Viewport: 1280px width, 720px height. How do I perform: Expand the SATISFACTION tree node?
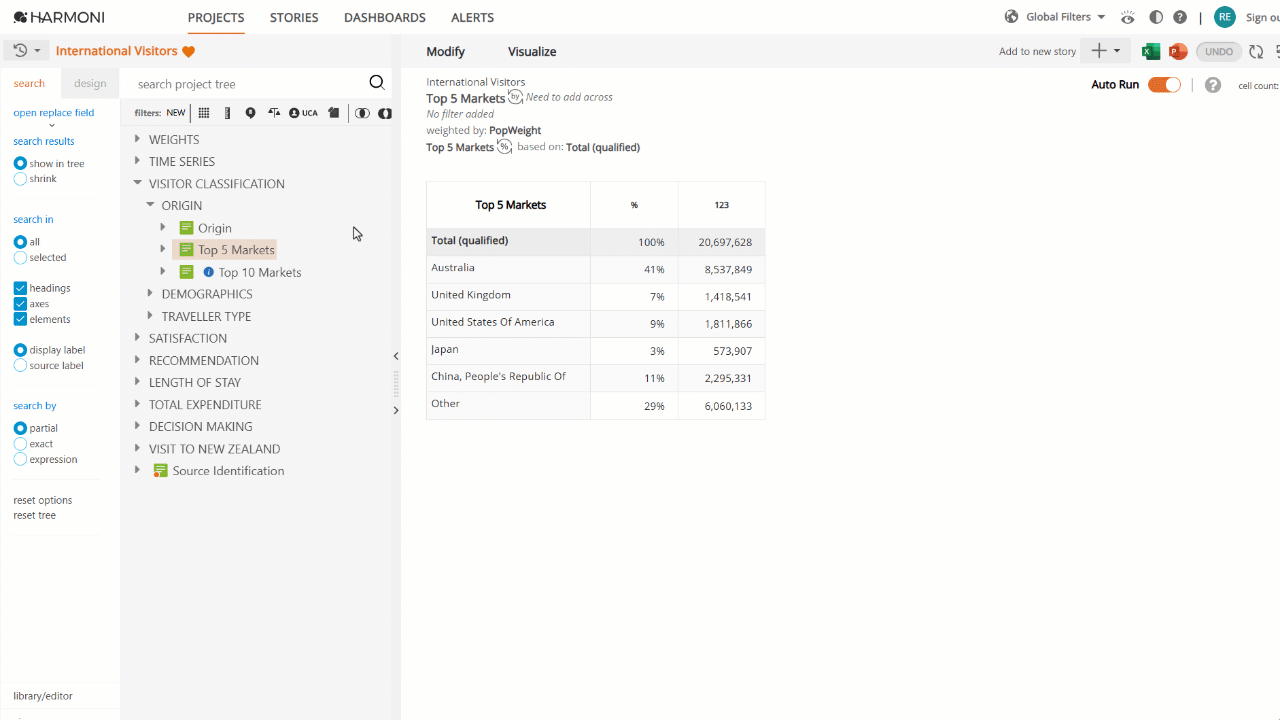138,338
